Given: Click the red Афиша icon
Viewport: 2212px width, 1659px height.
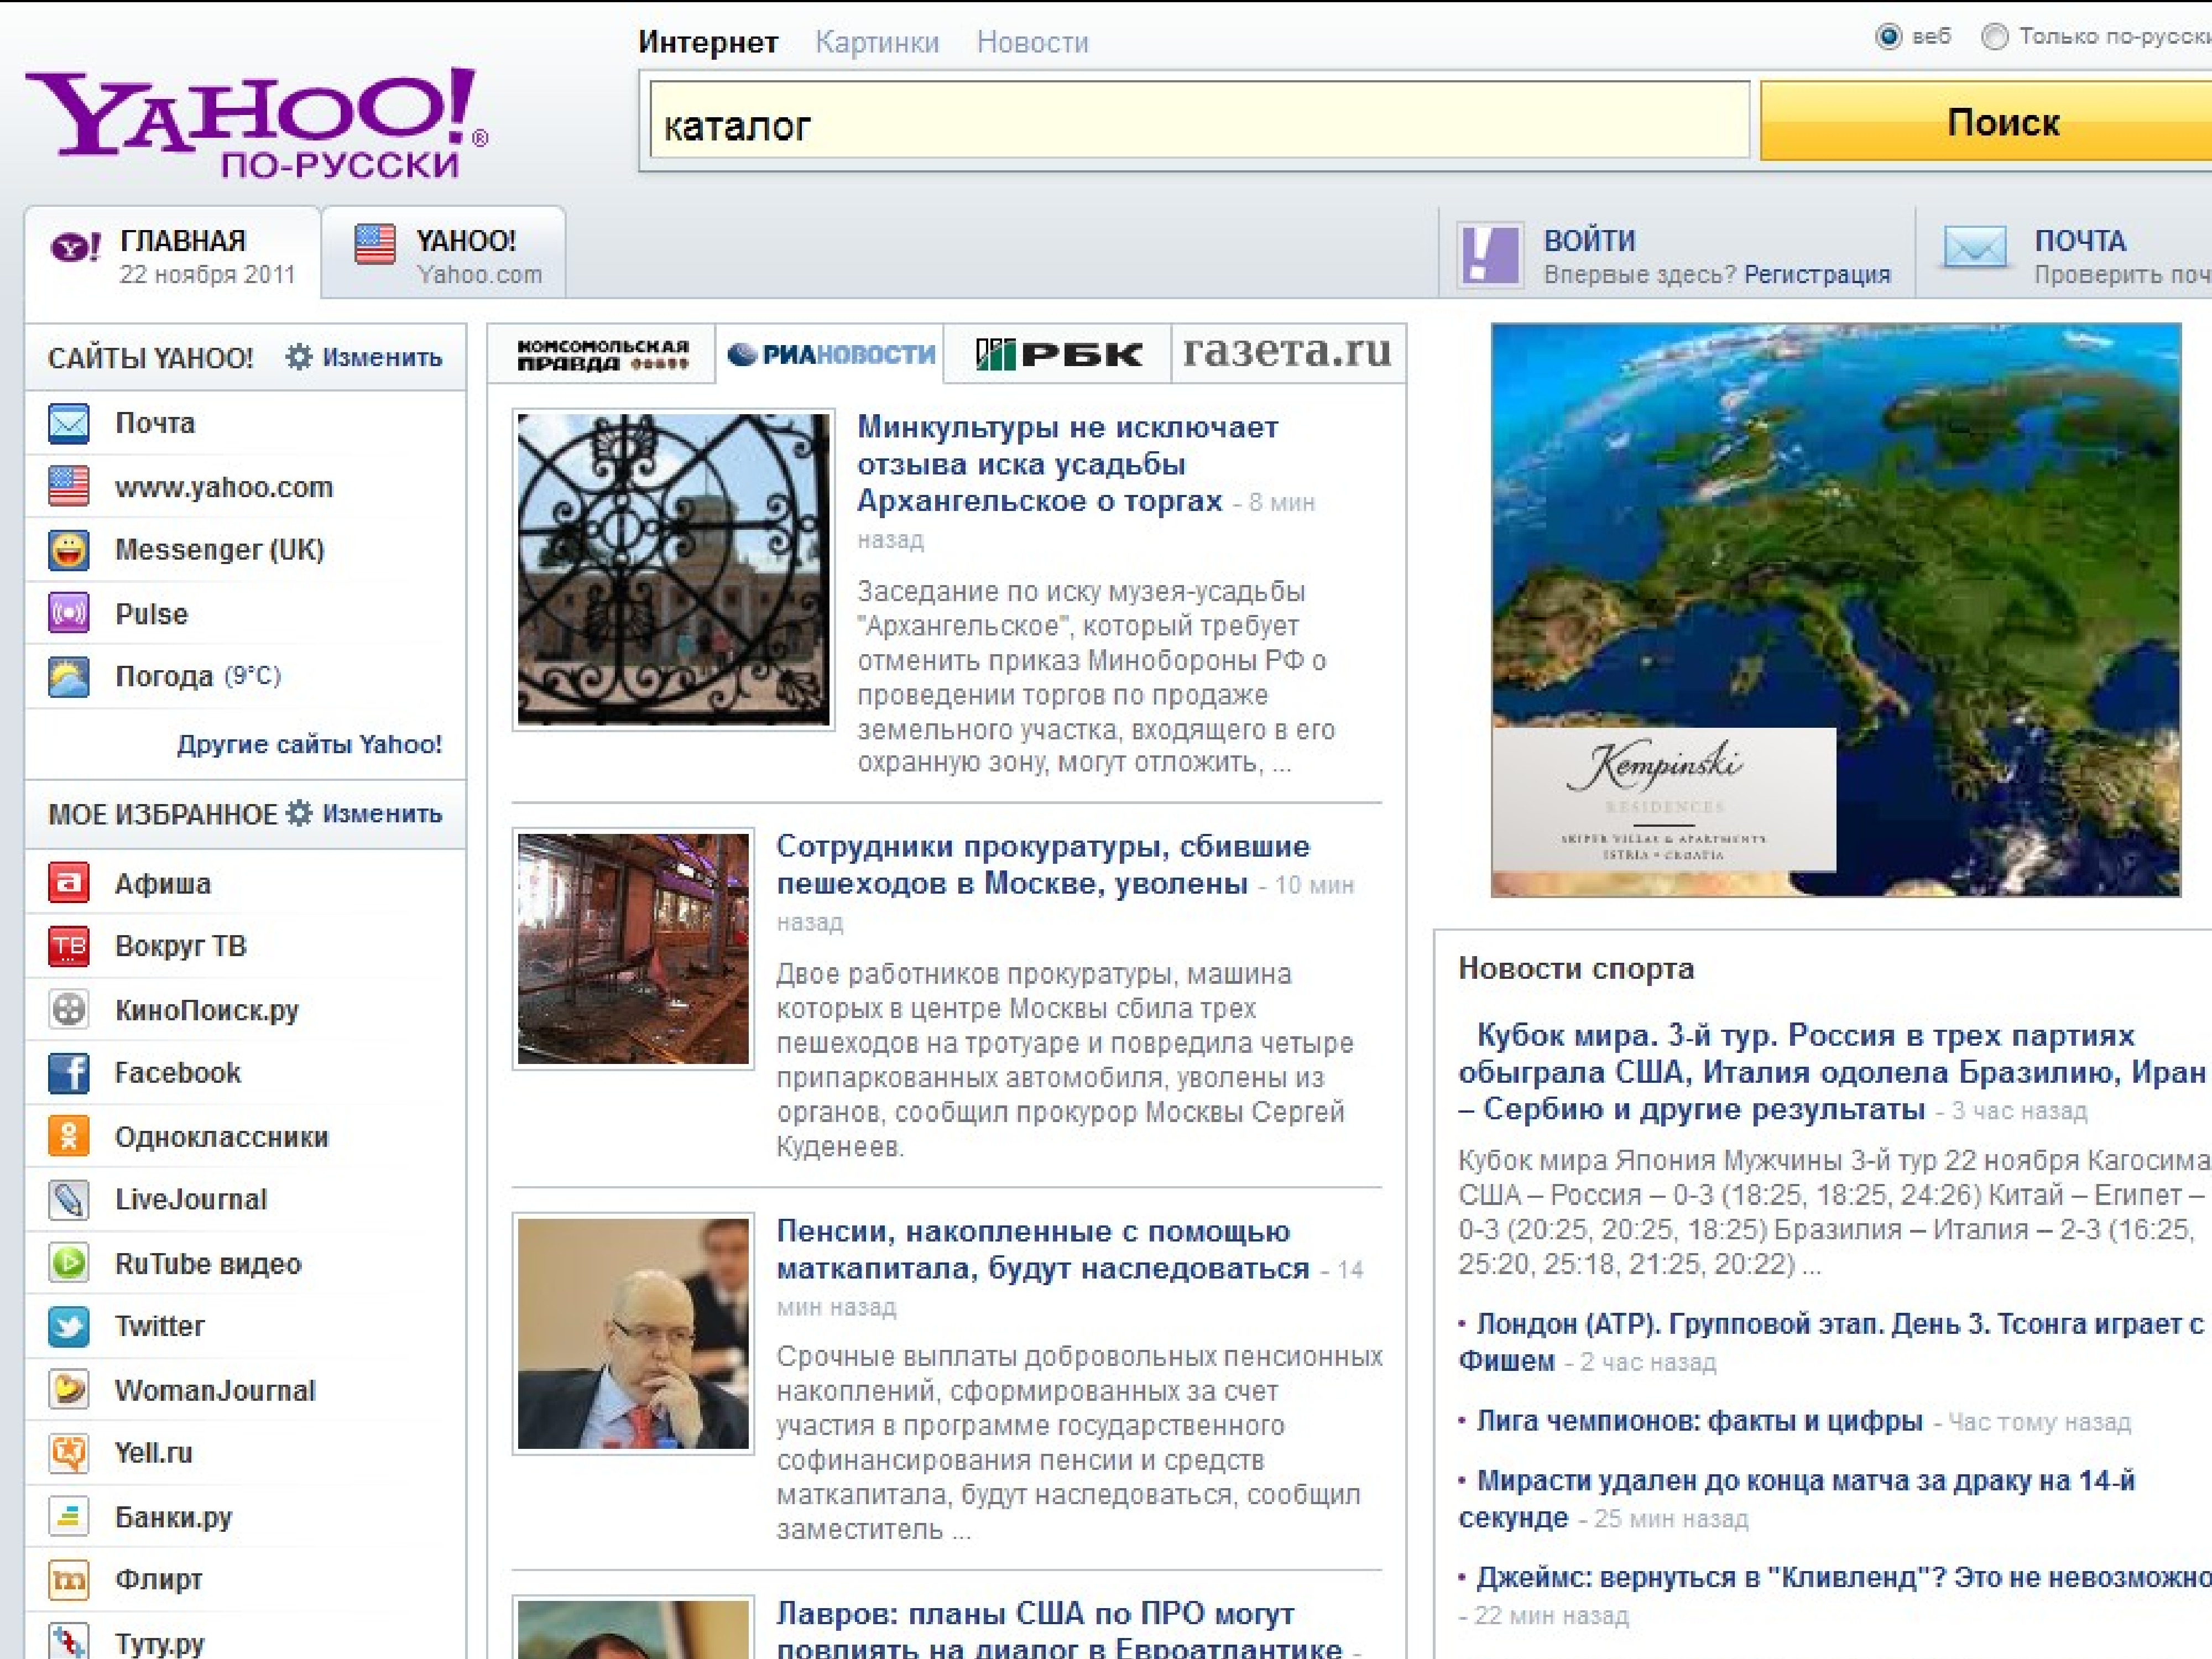Looking at the screenshot, I should click(68, 883).
